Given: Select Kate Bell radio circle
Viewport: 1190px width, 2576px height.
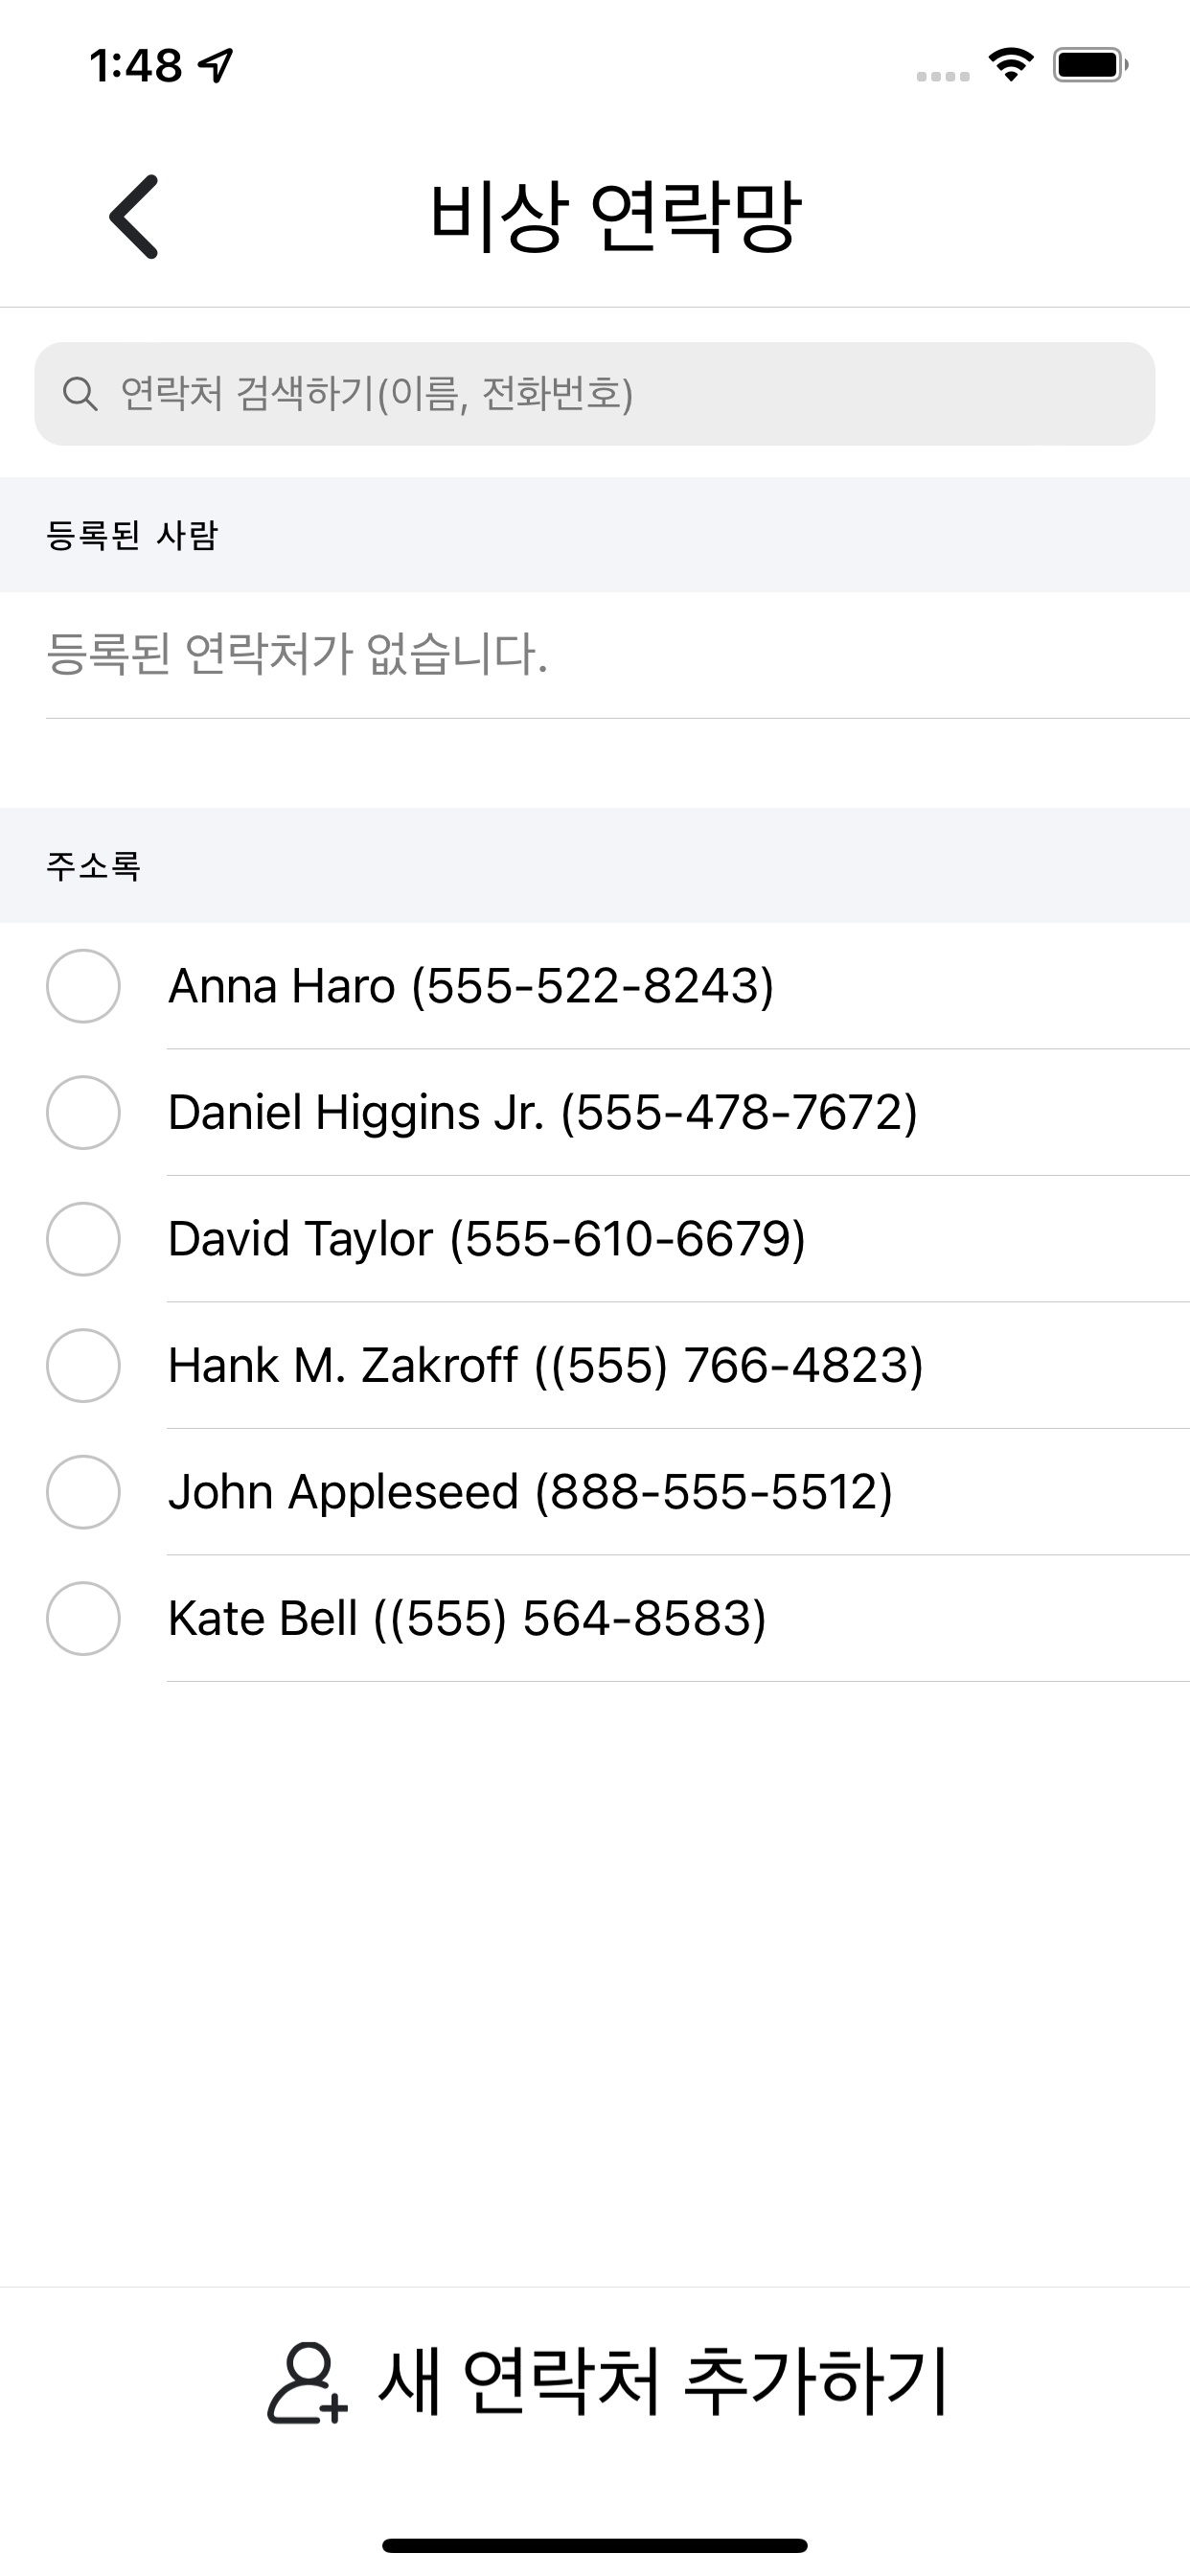Looking at the screenshot, I should tap(83, 1618).
